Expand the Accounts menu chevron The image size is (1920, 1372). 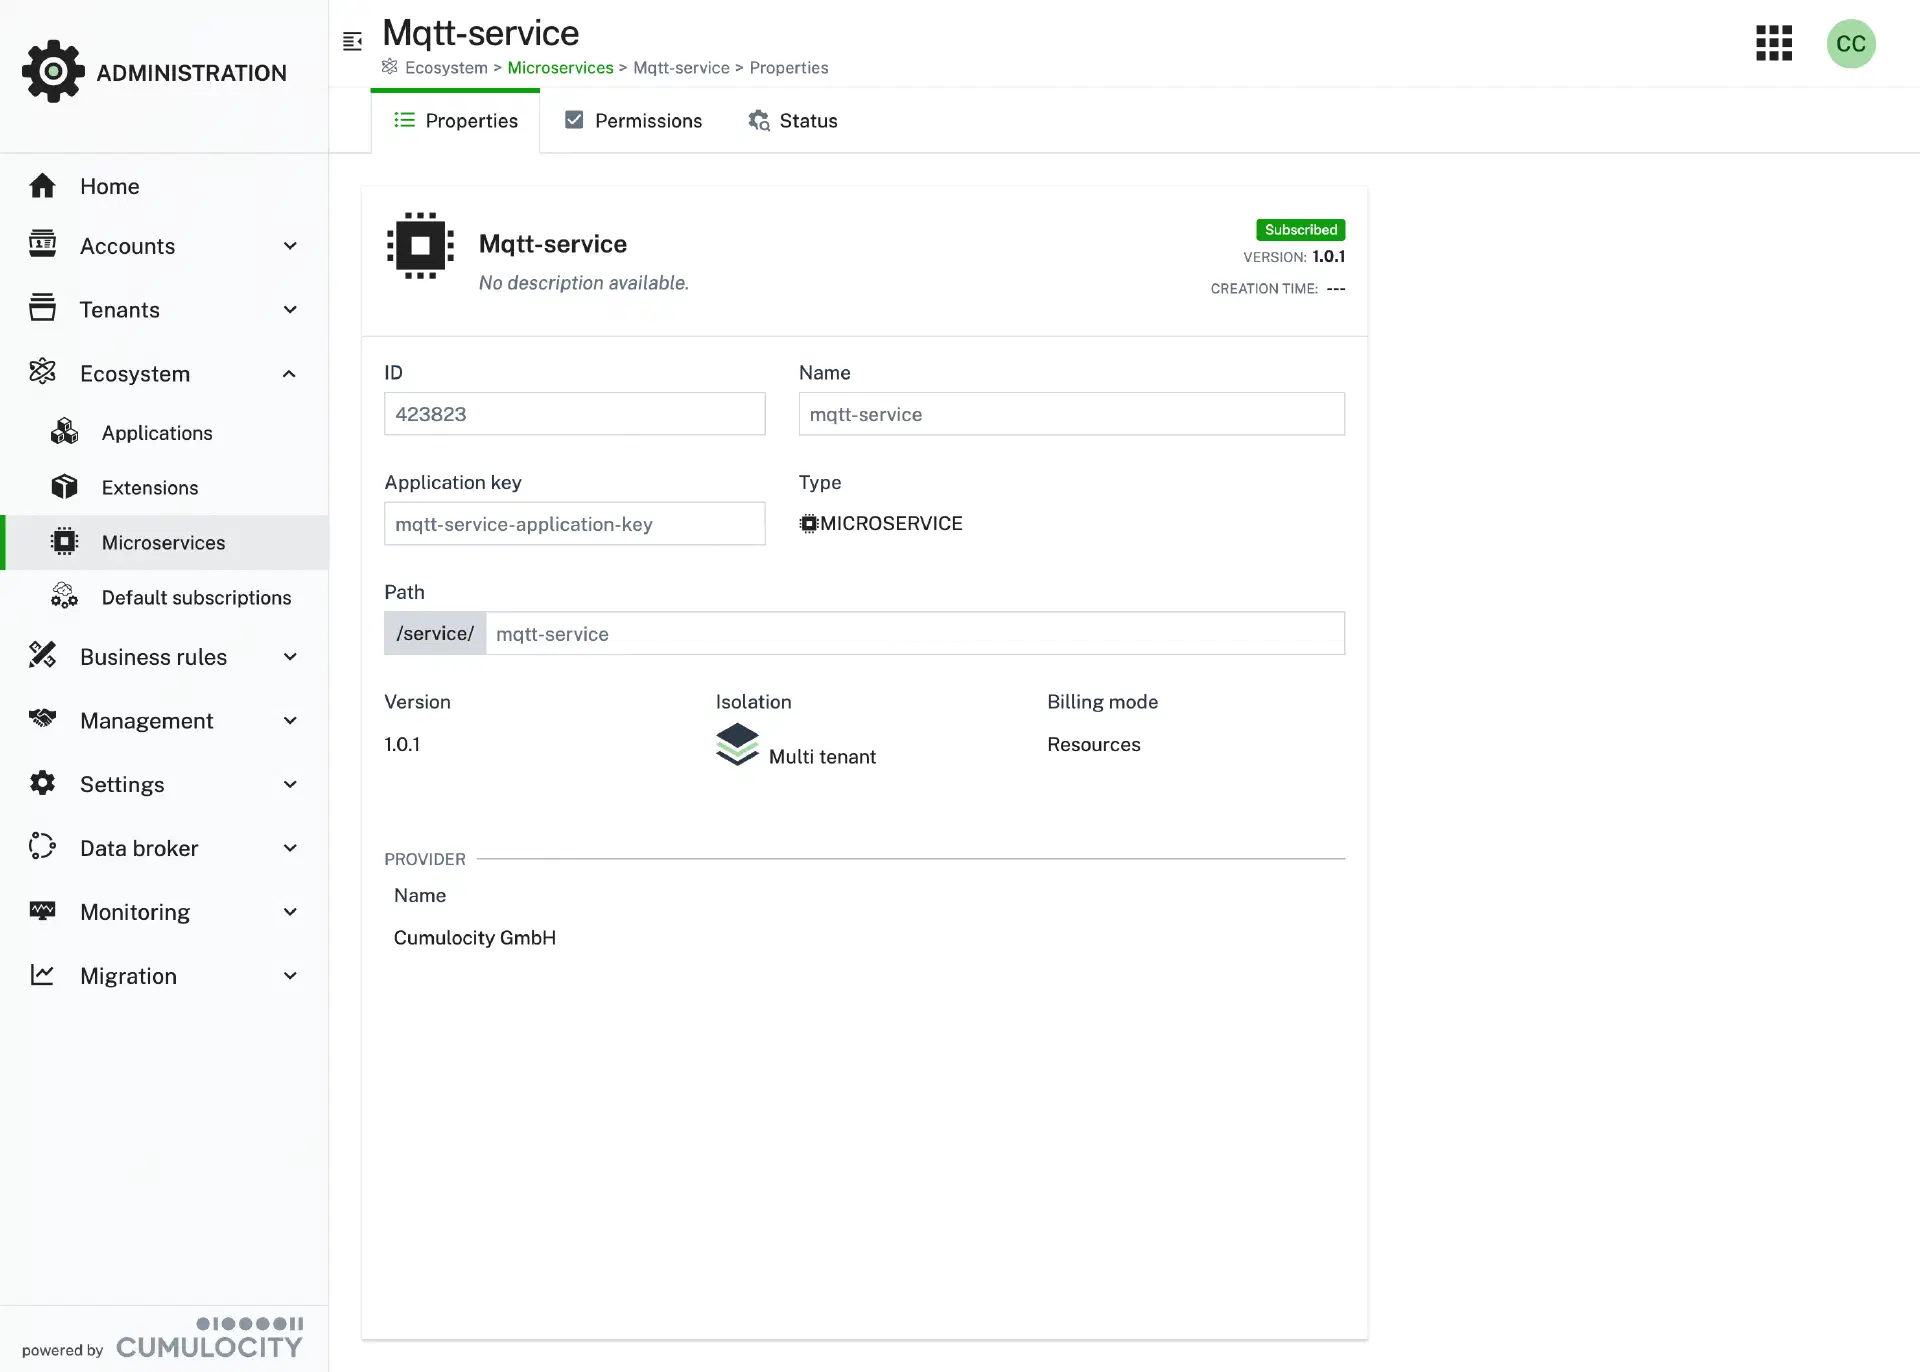[x=290, y=246]
